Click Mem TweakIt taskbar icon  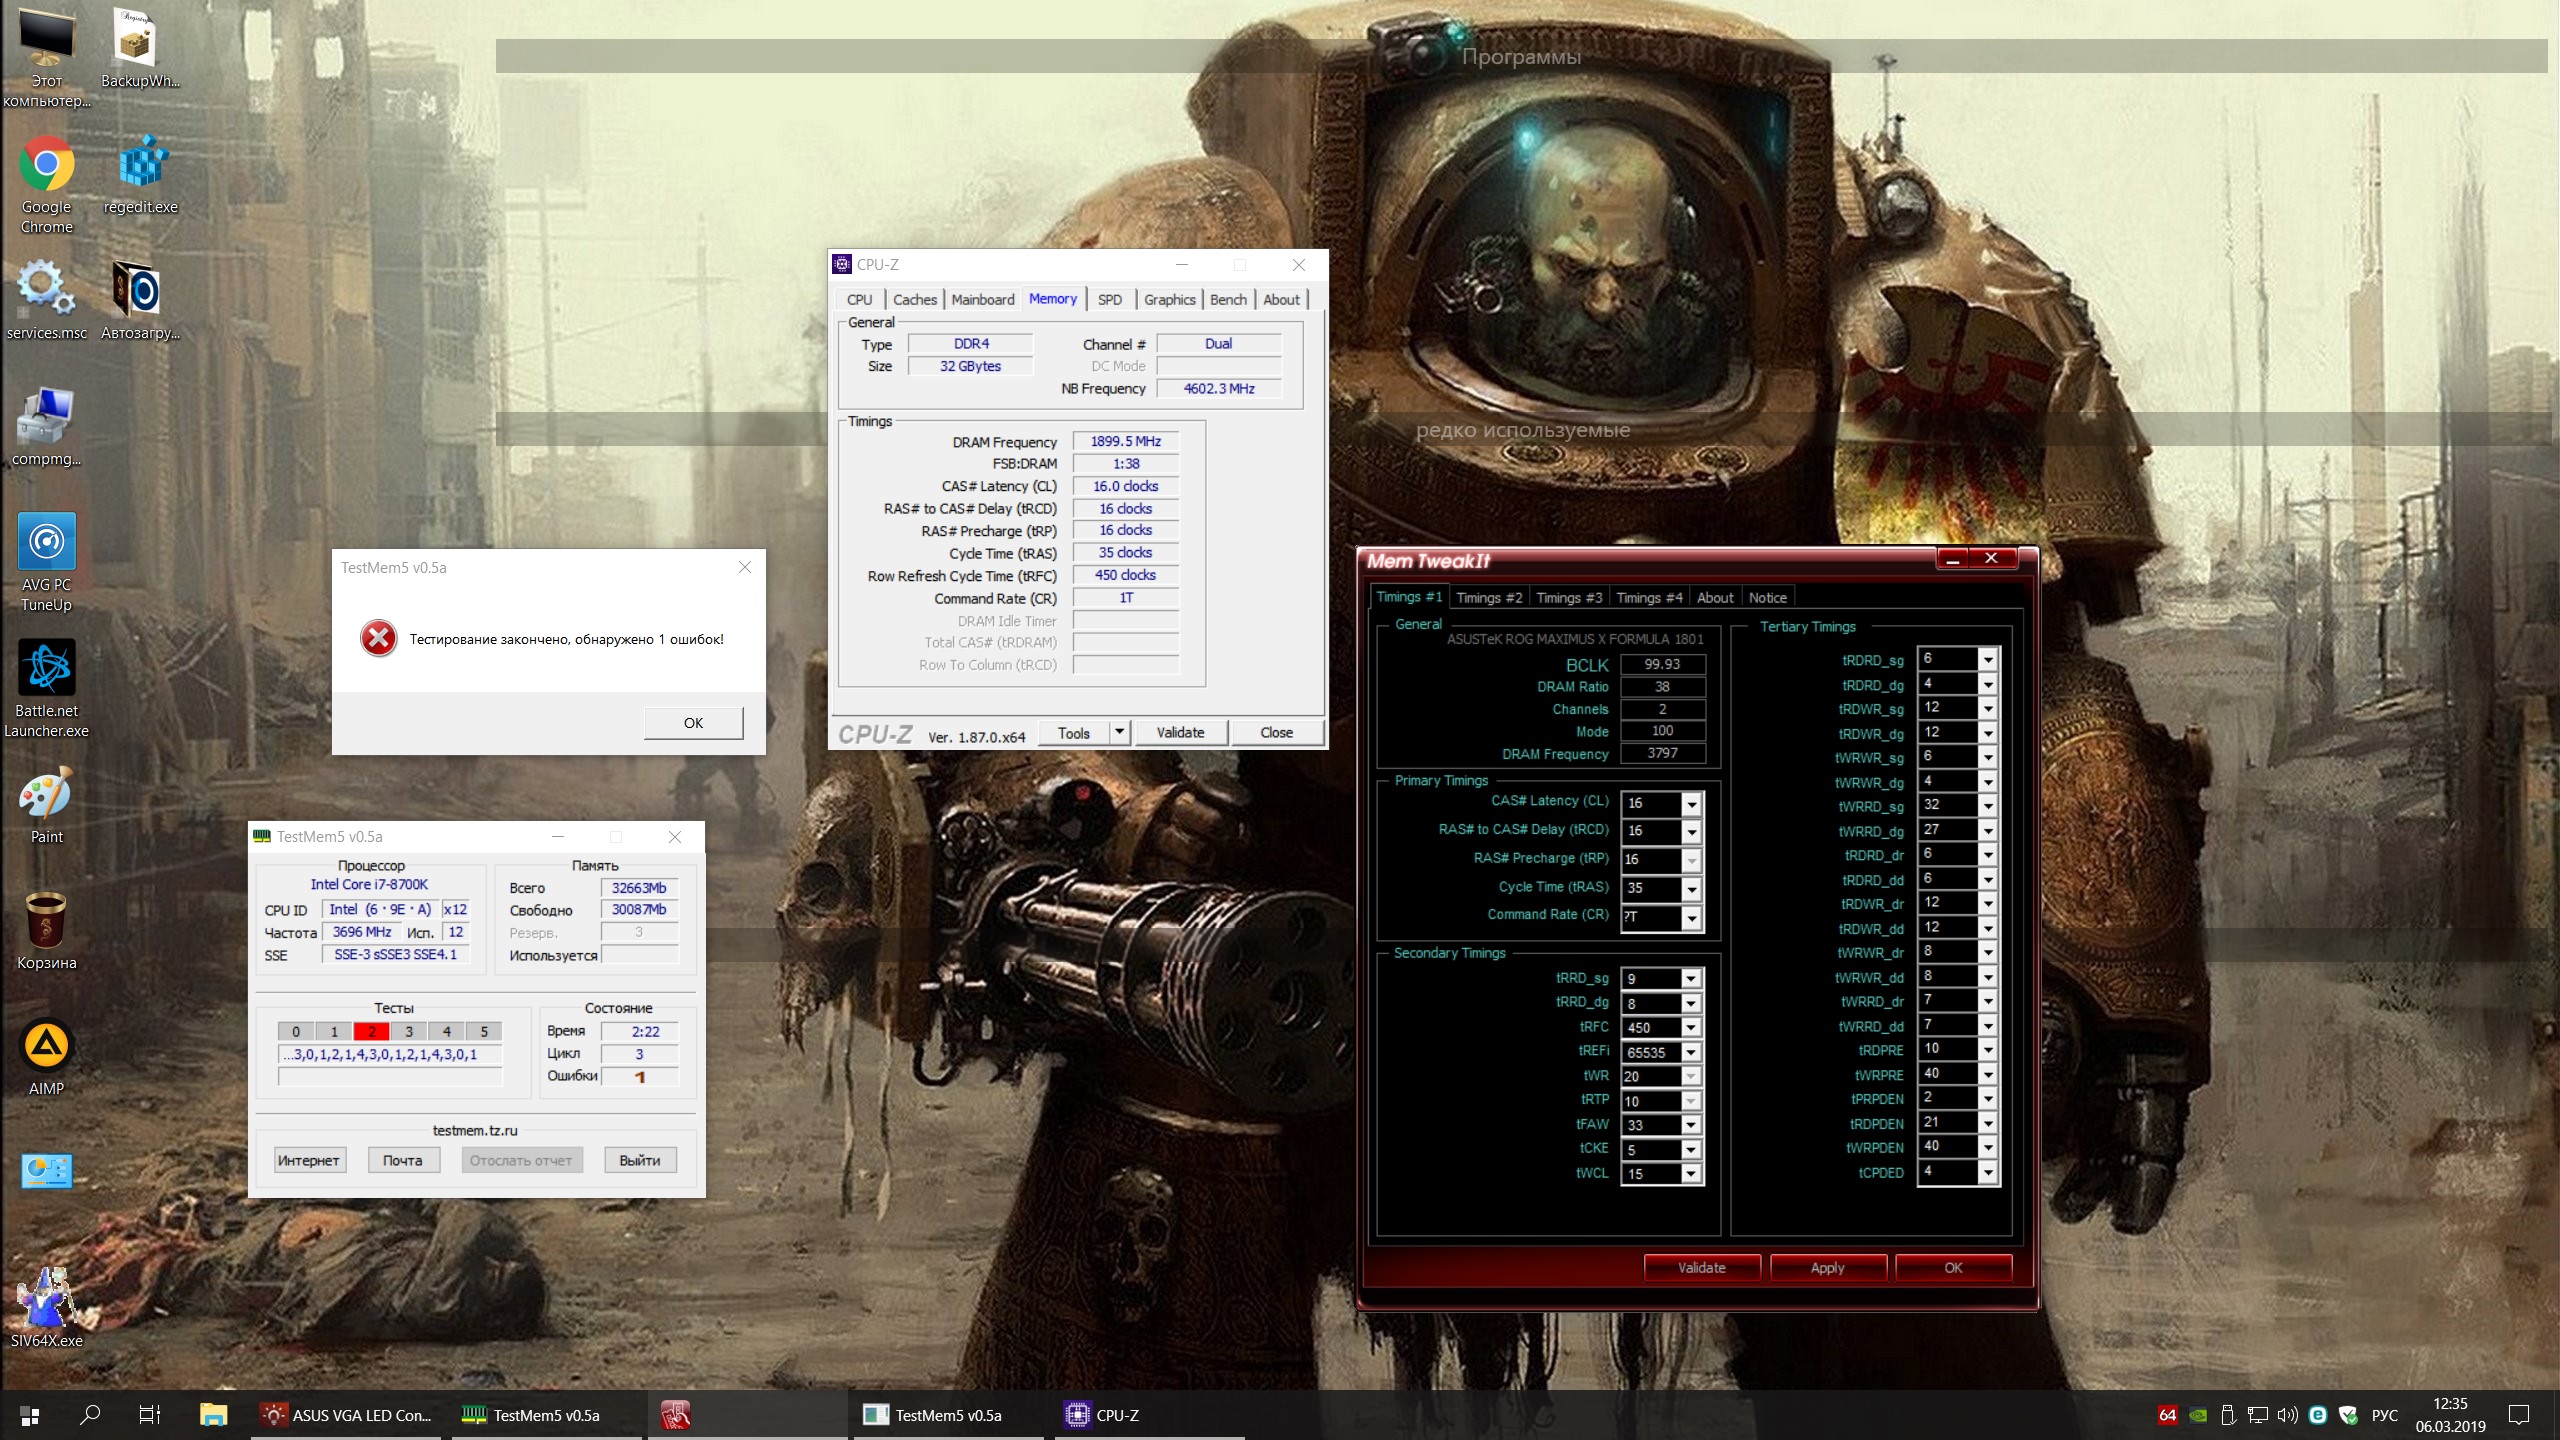tap(675, 1415)
